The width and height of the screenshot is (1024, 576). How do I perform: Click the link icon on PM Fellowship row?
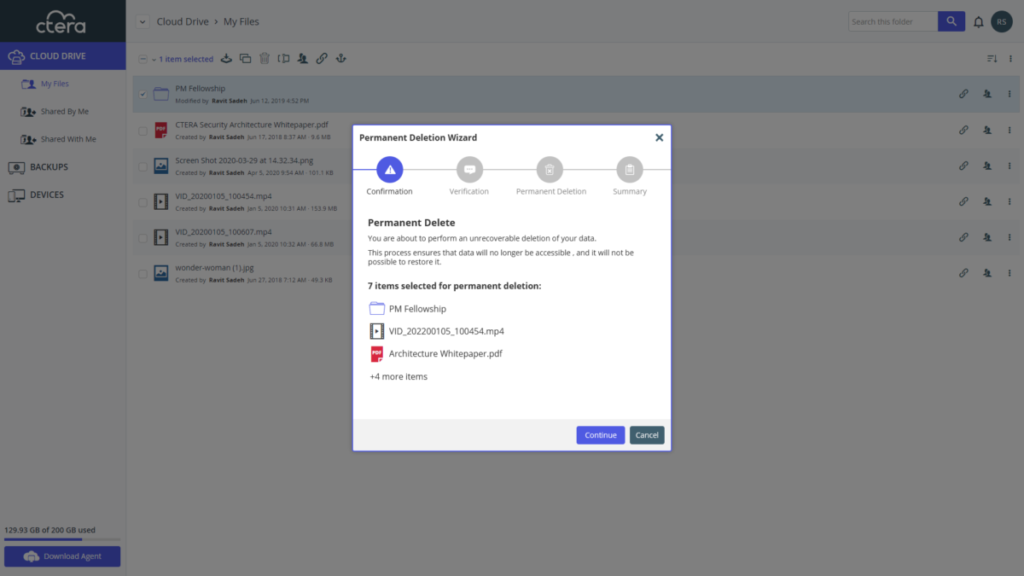pyautogui.click(x=964, y=94)
